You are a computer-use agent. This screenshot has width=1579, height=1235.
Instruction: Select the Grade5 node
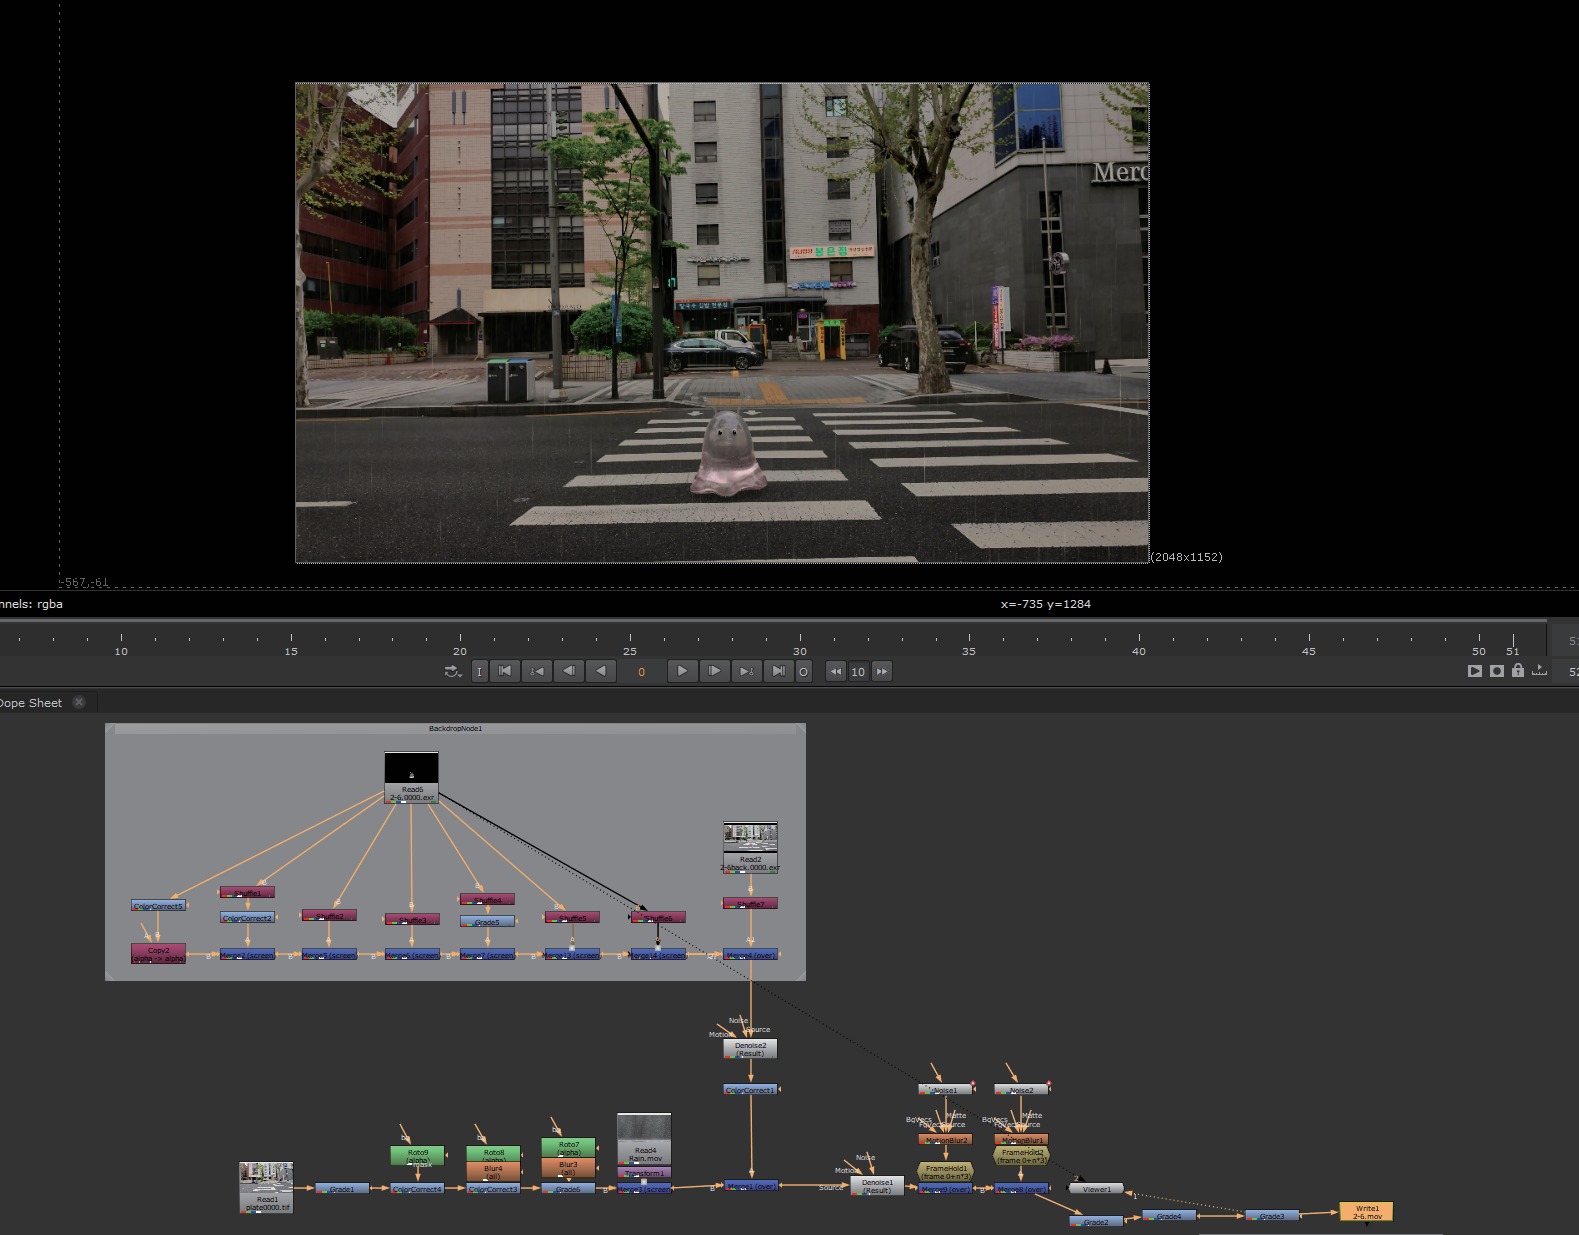[x=487, y=922]
